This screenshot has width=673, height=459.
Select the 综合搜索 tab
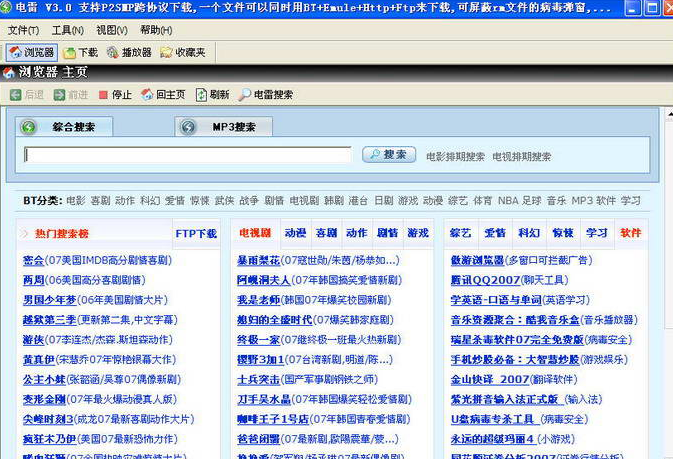(x=64, y=127)
